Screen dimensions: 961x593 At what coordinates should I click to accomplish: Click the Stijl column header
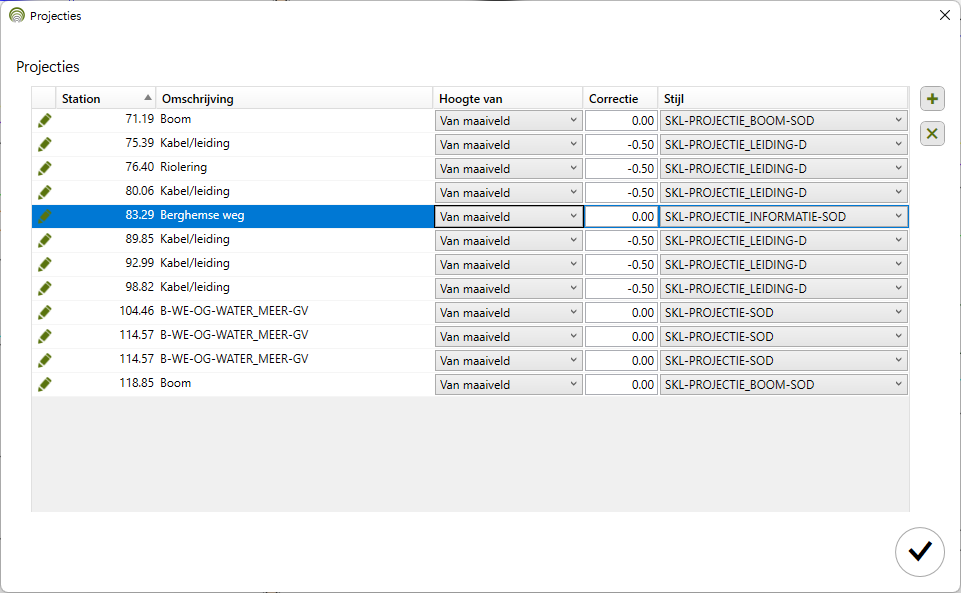[x=783, y=99]
